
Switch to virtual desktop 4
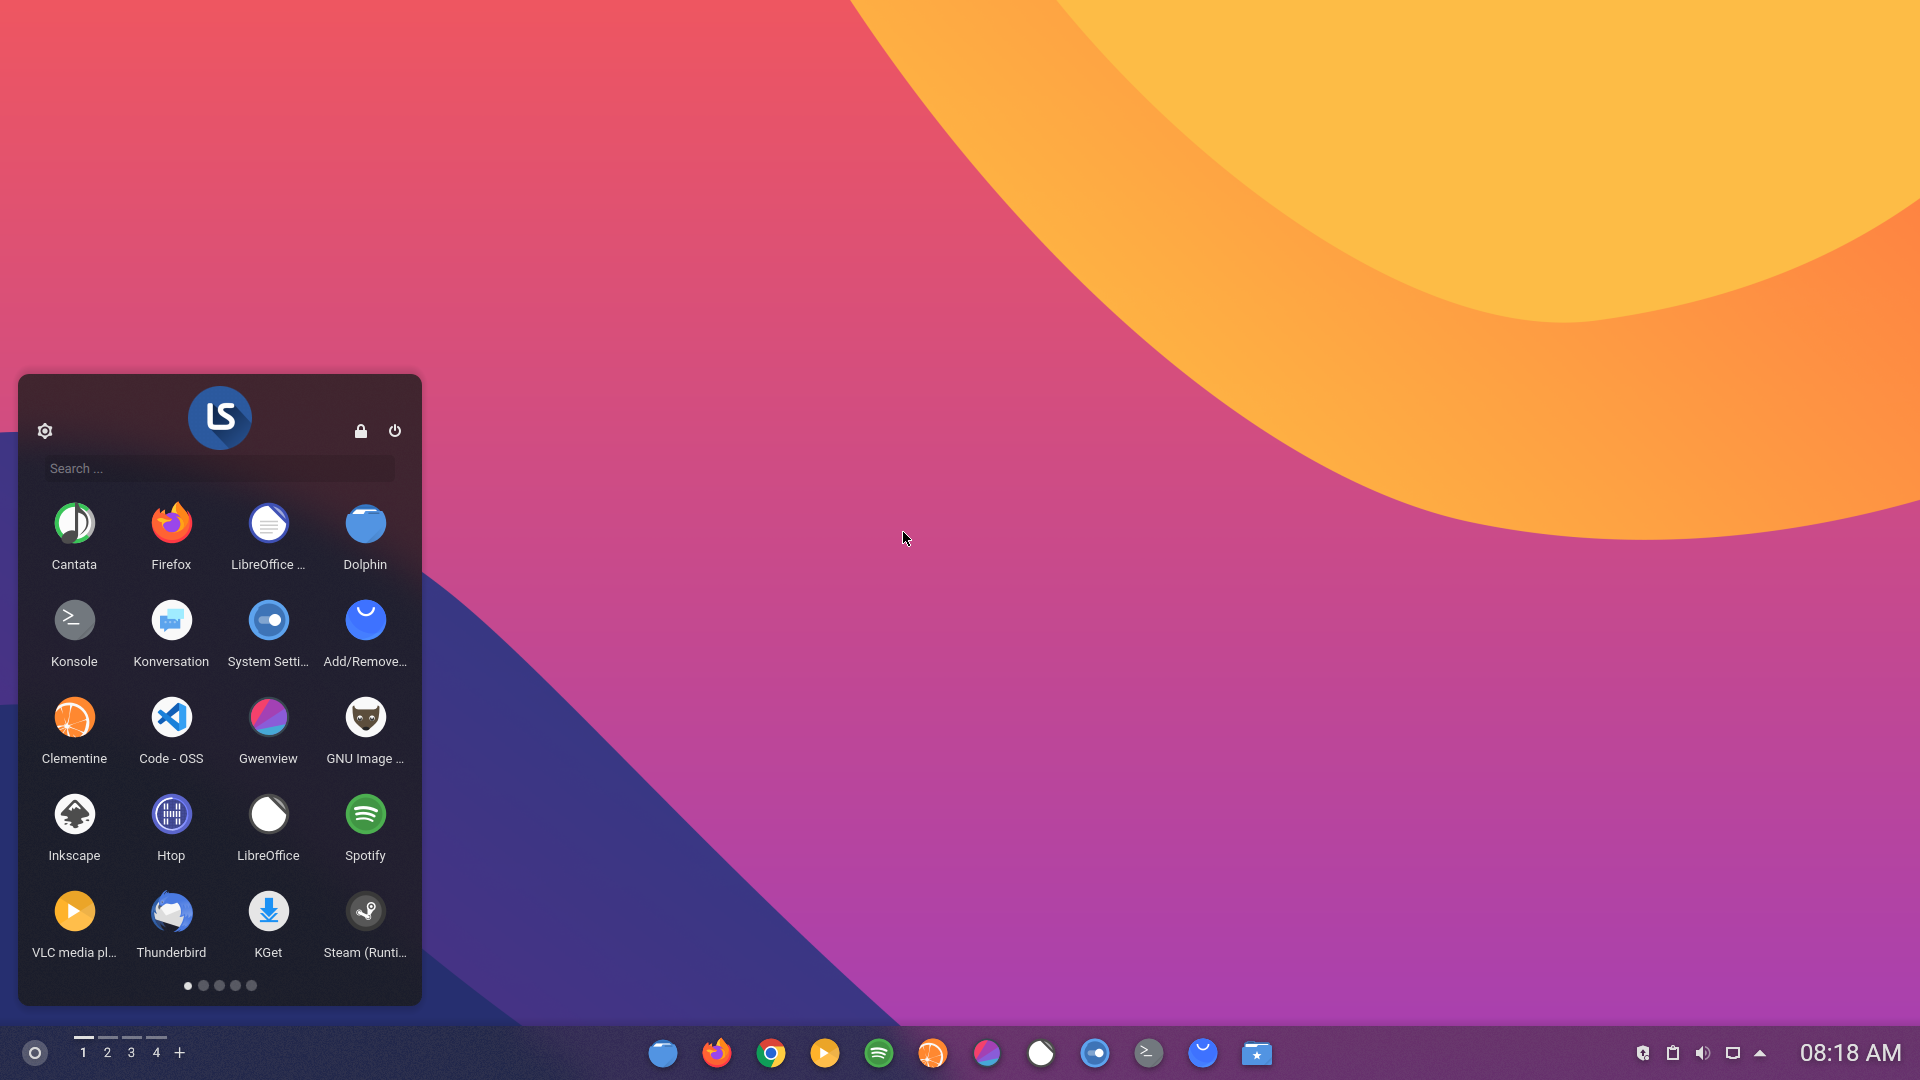156,1051
